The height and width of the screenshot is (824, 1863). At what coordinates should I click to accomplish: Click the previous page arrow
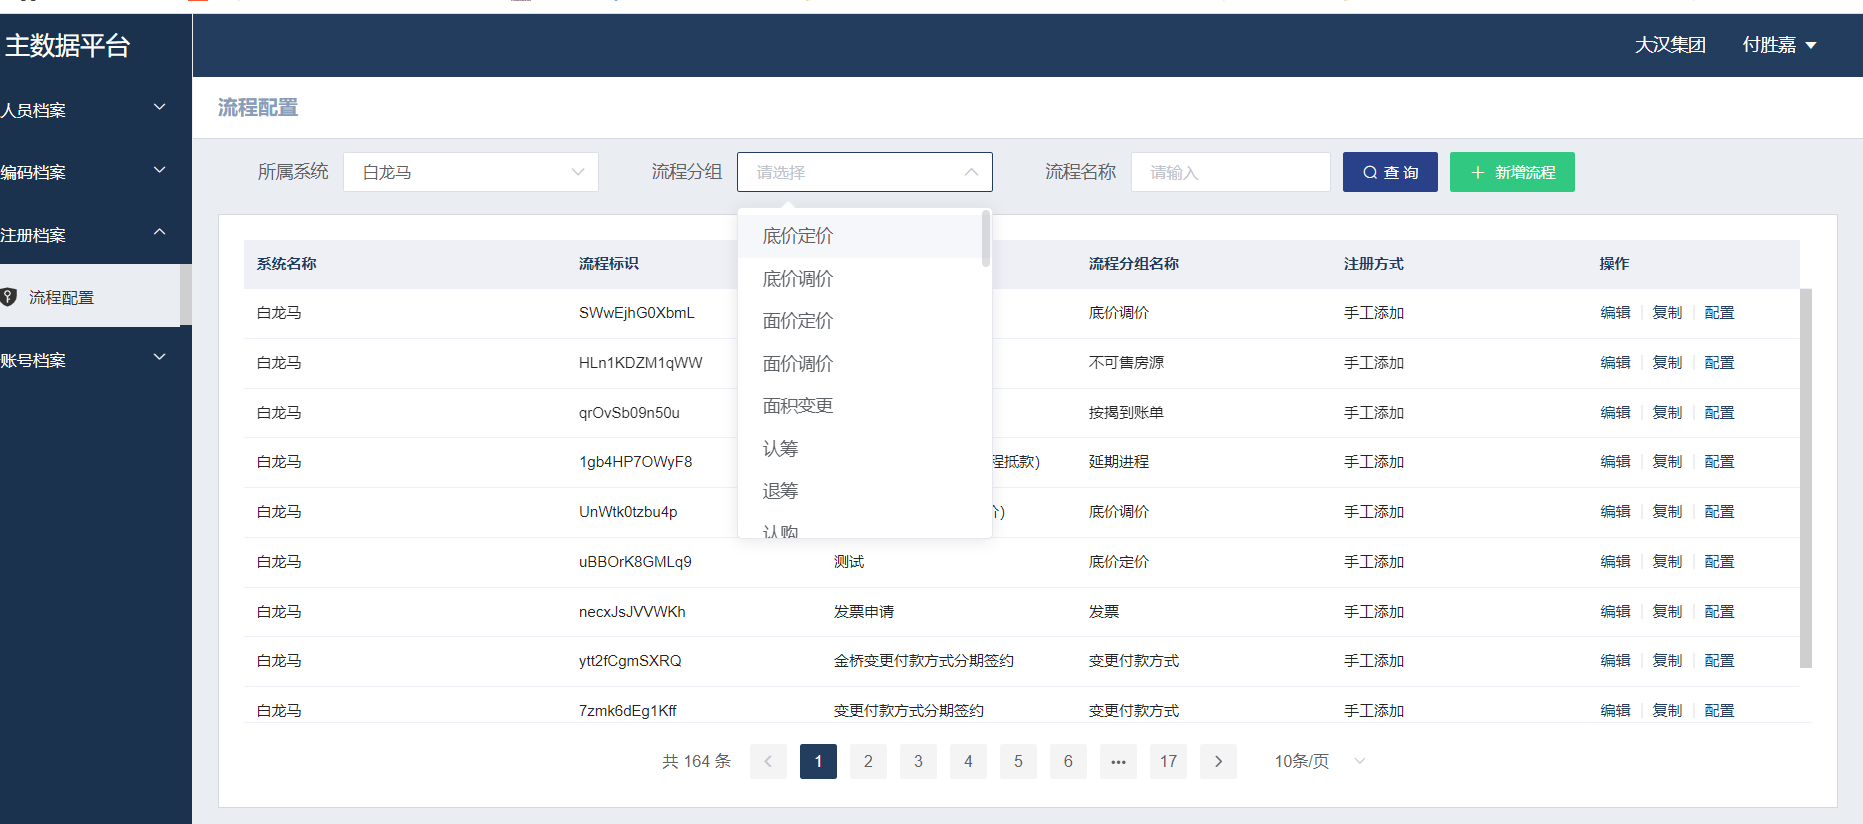[768, 761]
